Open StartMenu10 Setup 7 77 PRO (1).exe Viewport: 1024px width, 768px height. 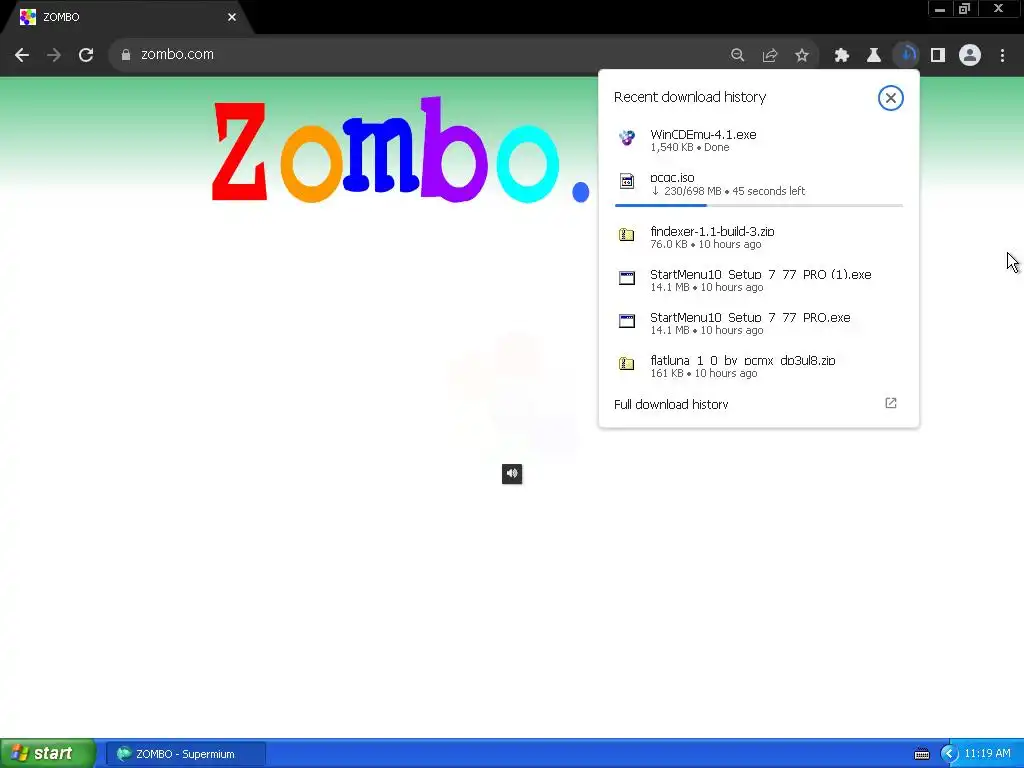coord(759,280)
